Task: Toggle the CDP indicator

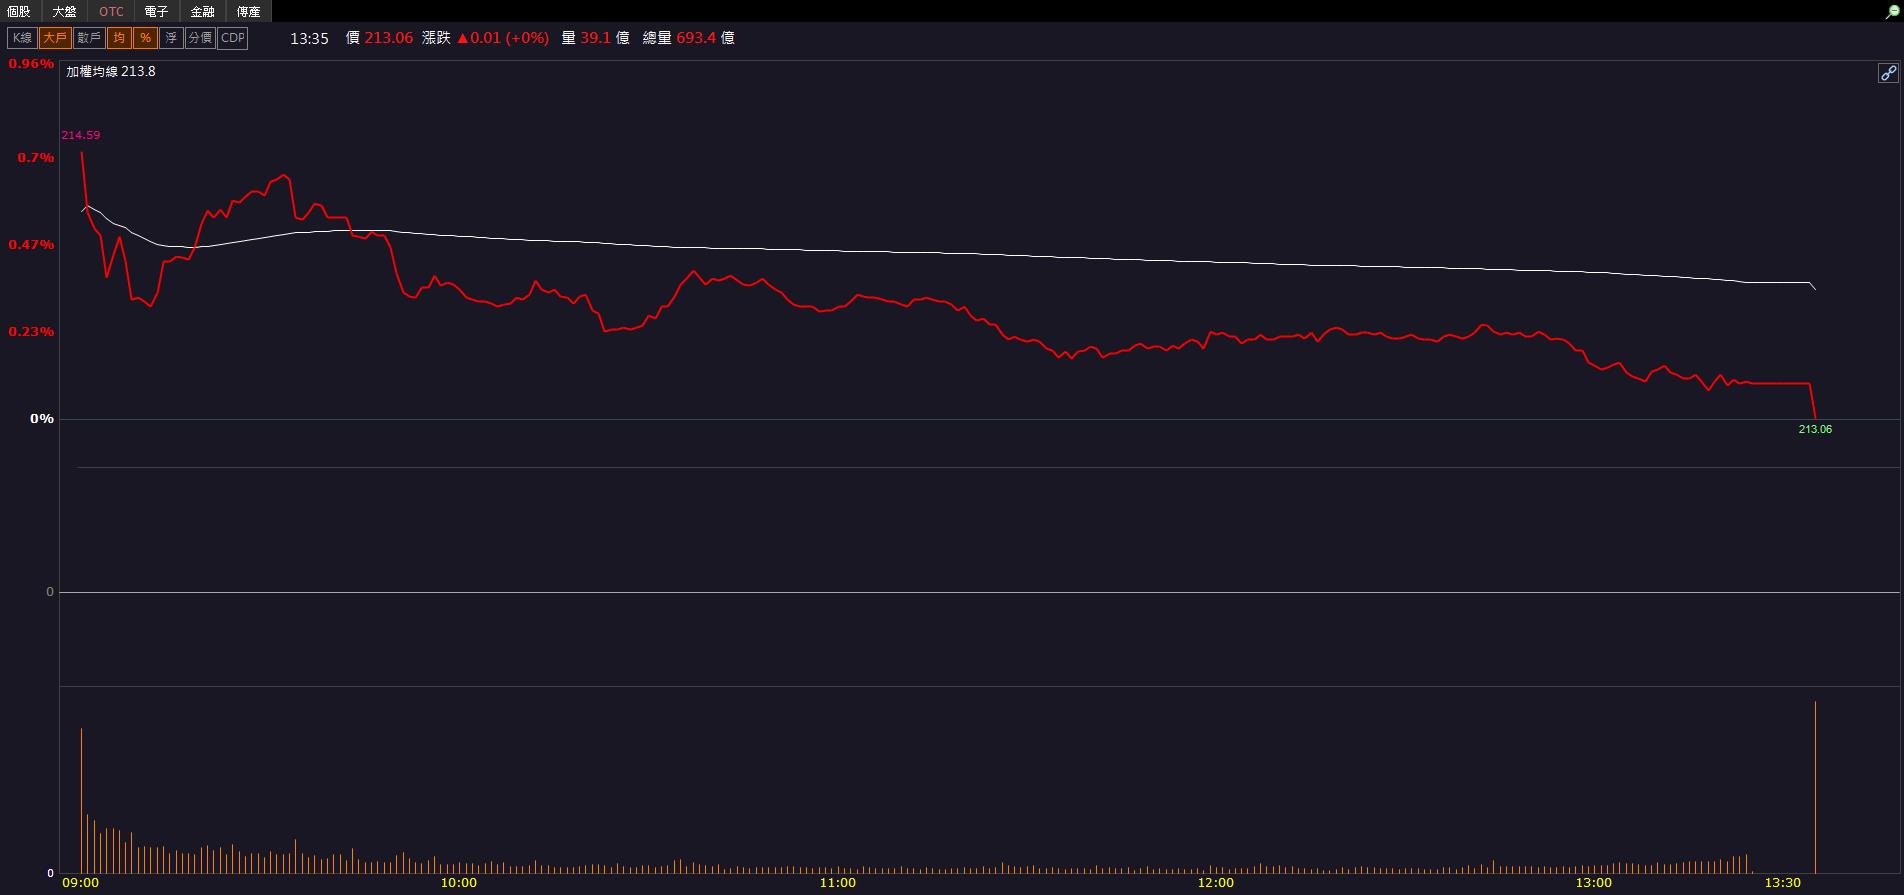Action: [232, 38]
